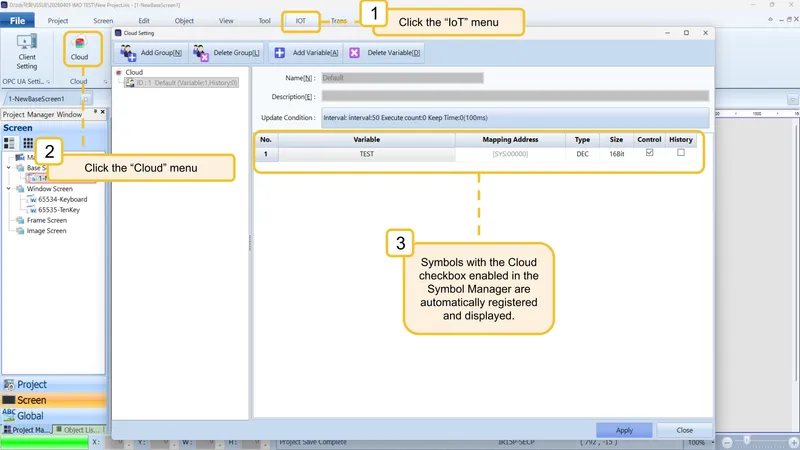
Task: Click the [SYS:00000] mapping address cell
Action: [510, 154]
